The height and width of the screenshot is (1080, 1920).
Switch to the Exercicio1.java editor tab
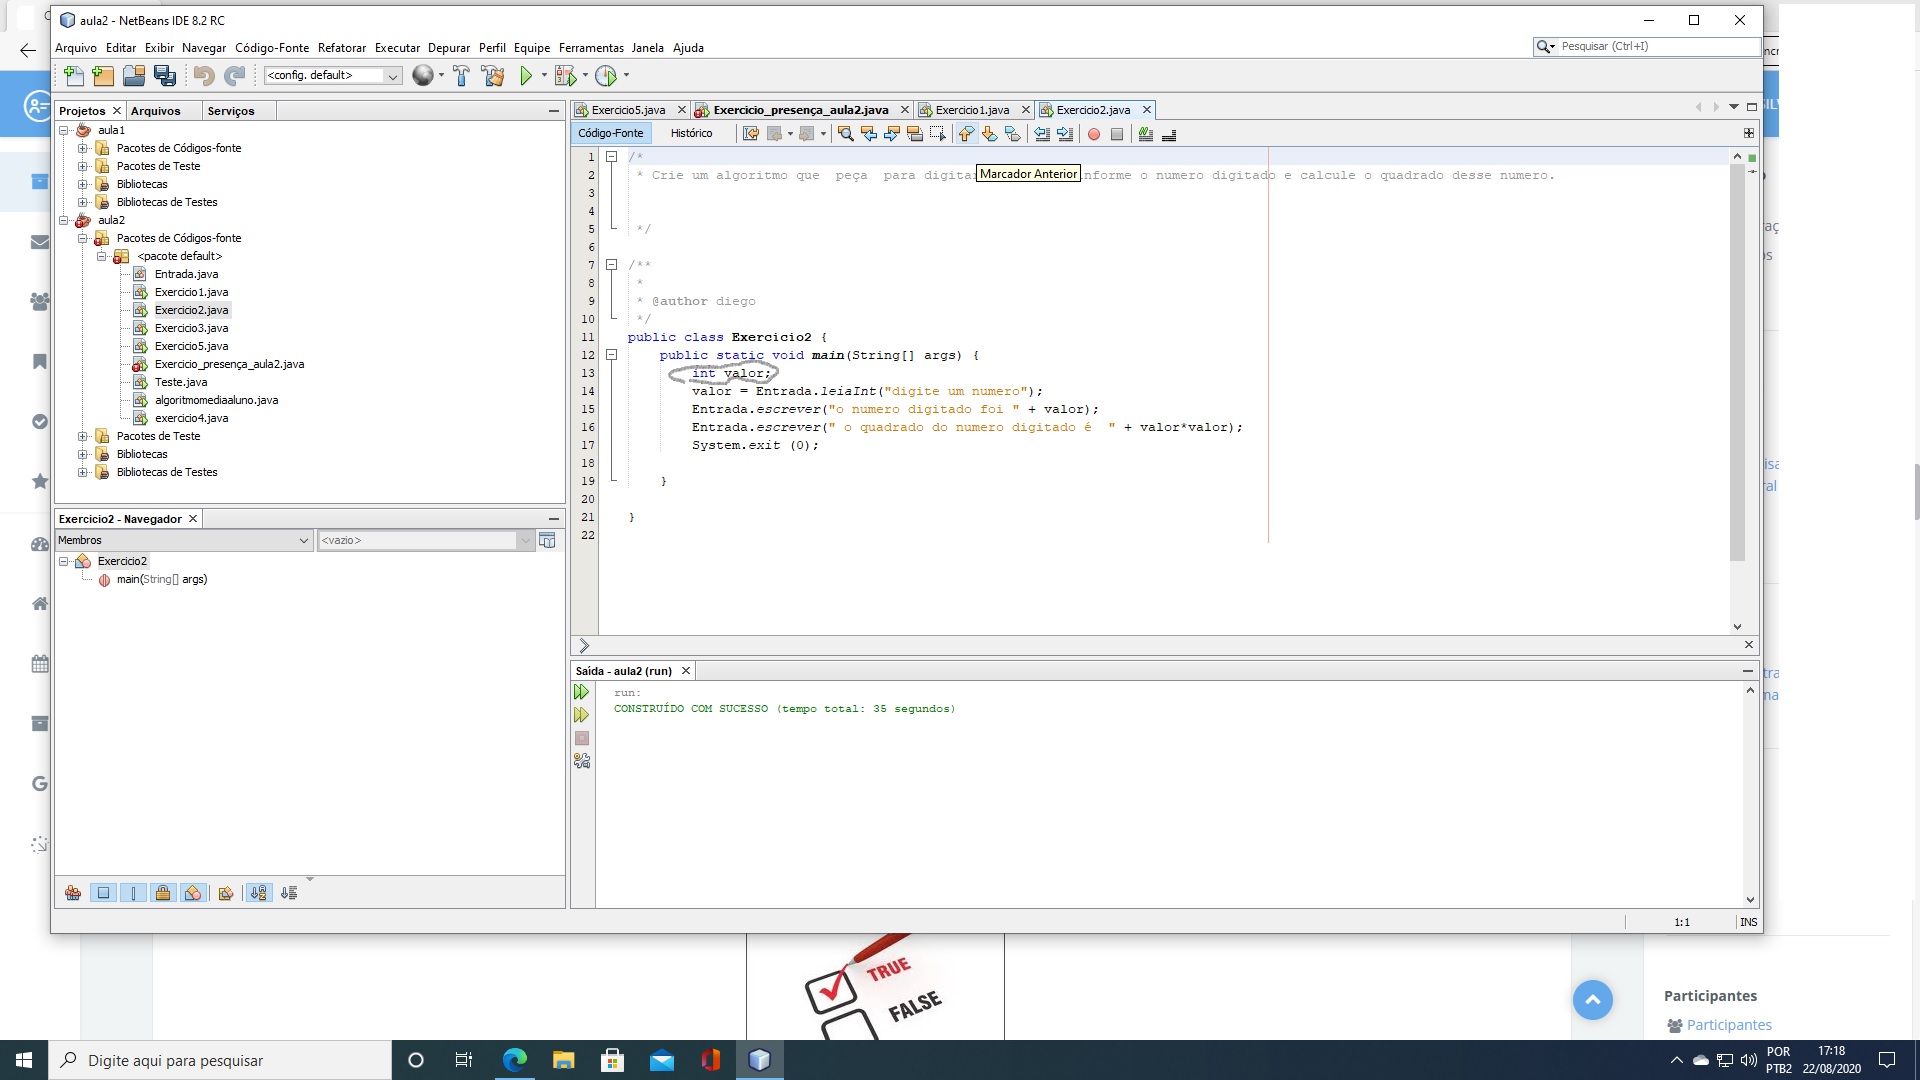click(971, 110)
